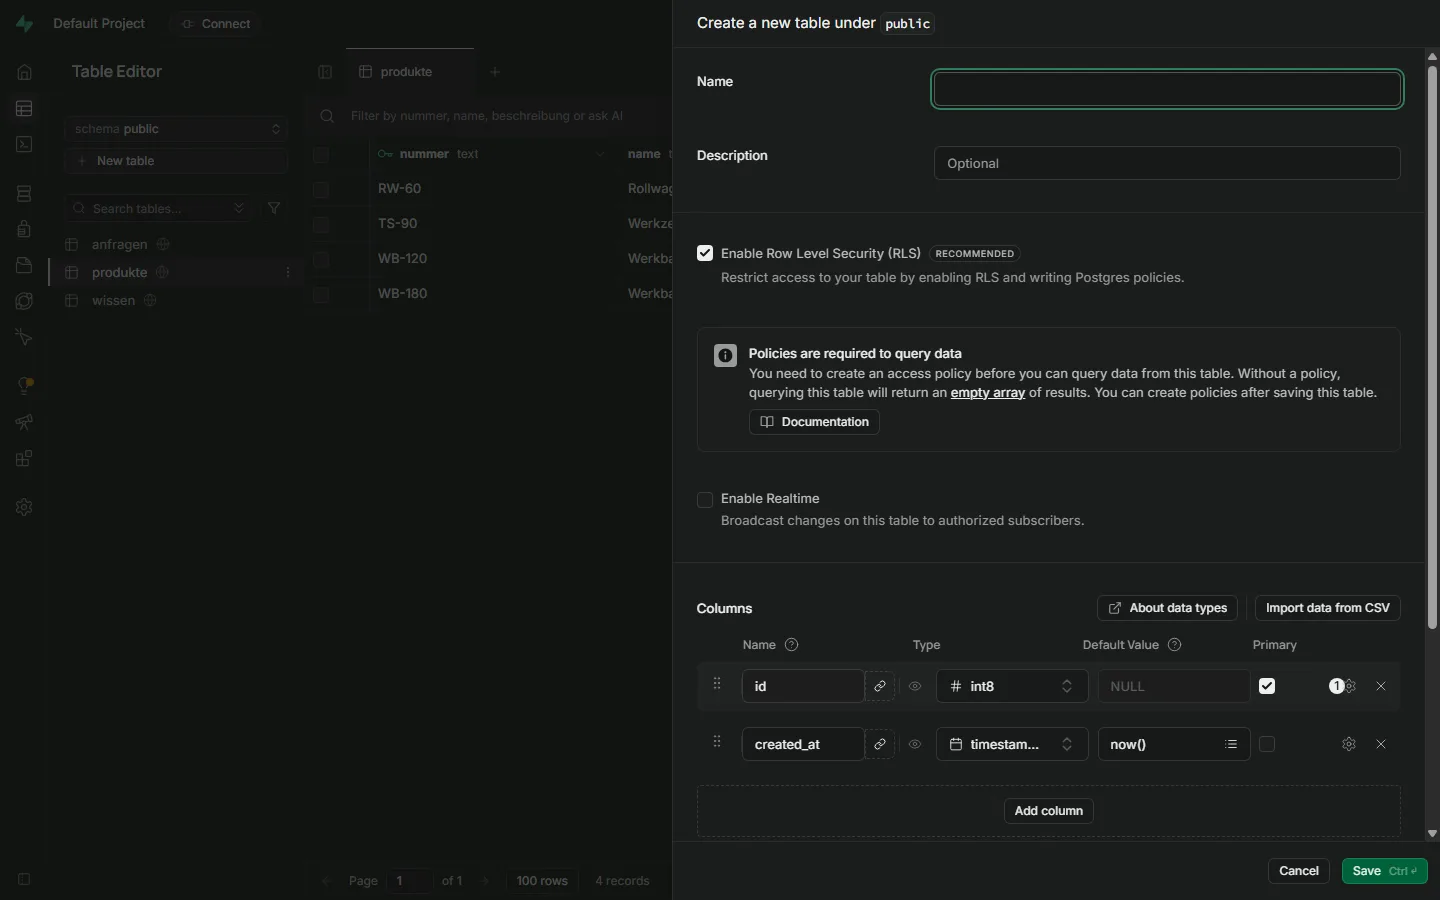Open default value suggestions list for now()

(1231, 744)
